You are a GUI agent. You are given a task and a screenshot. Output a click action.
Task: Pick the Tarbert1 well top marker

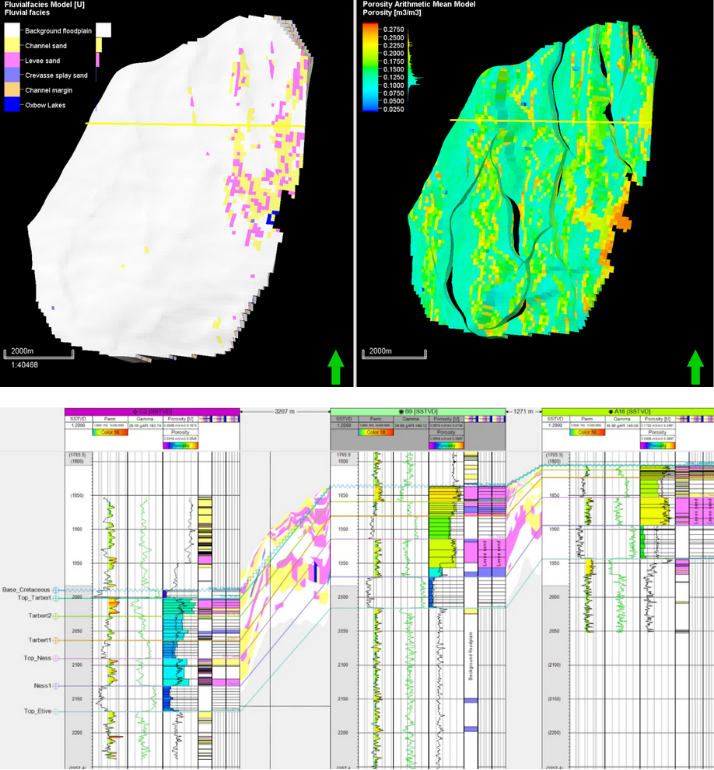coord(56,640)
